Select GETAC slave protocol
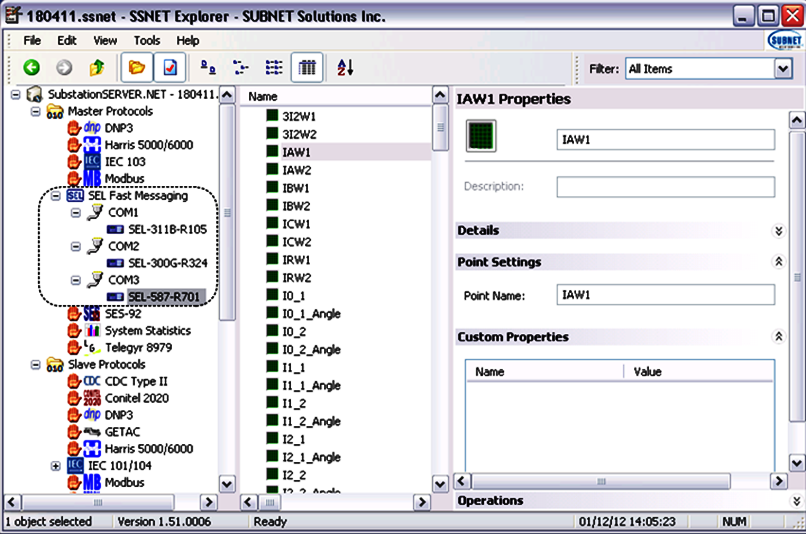 point(122,432)
